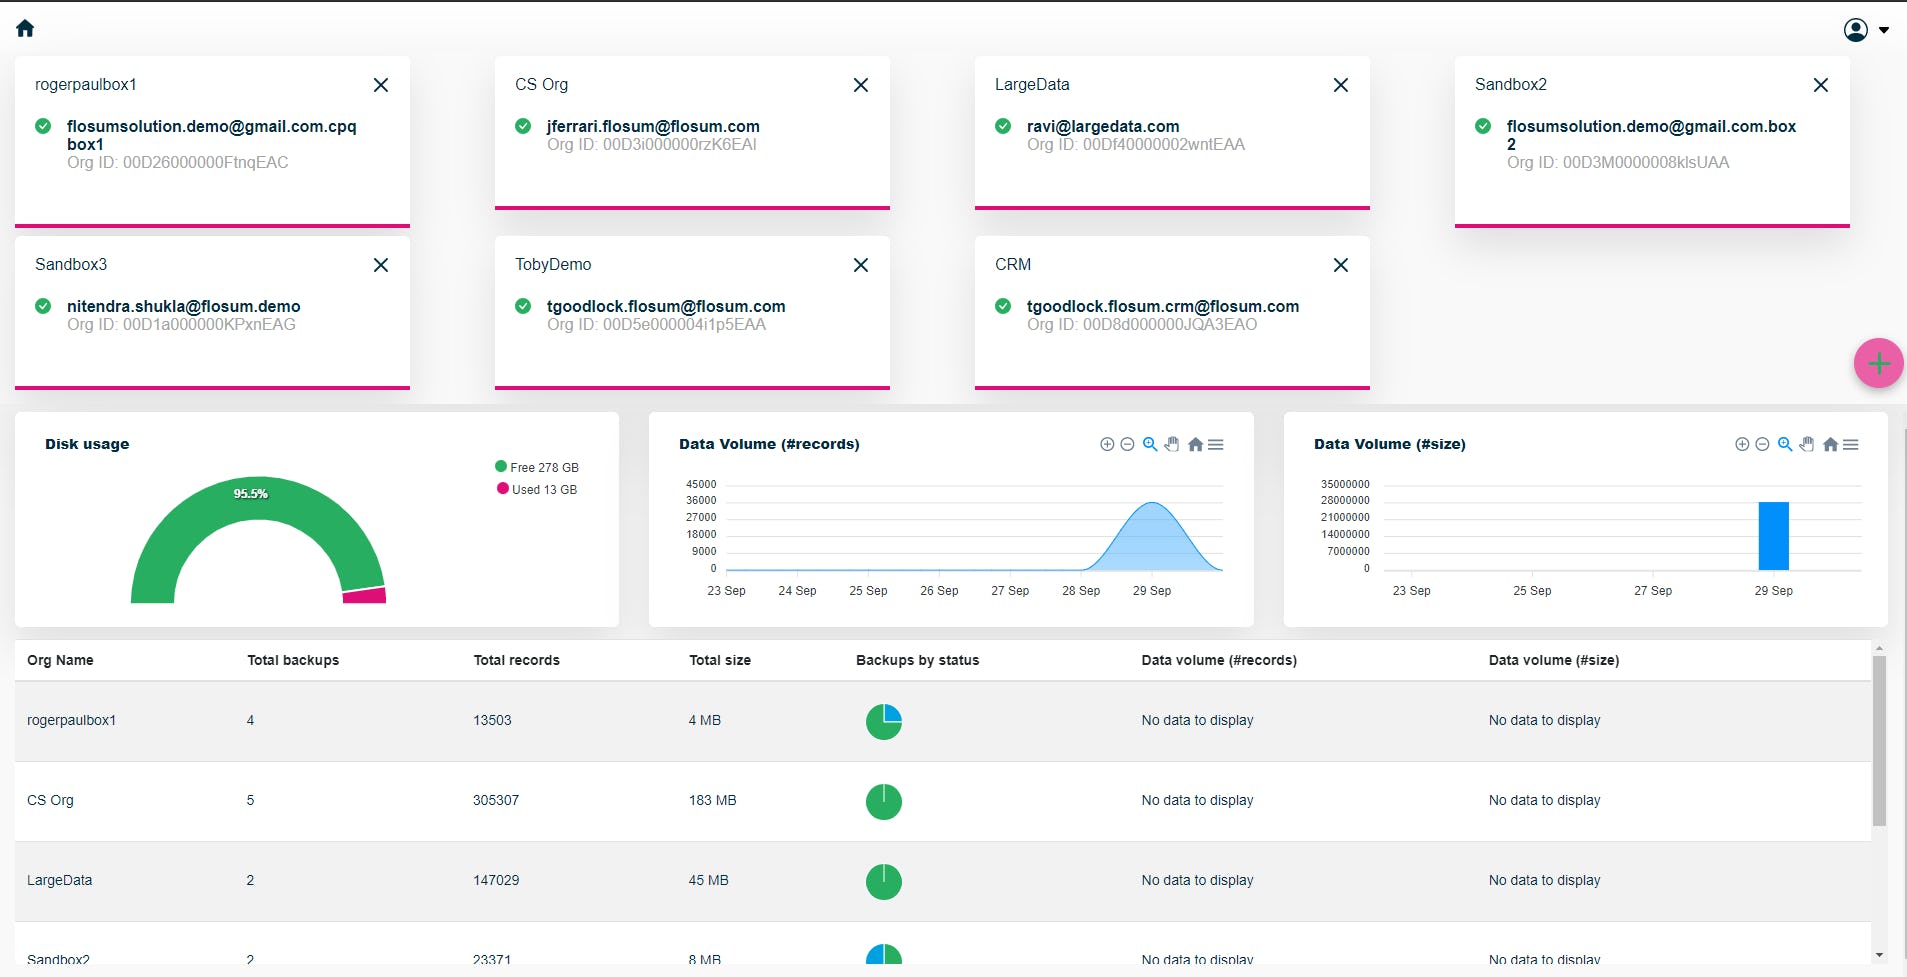Reset zoom with home icon on size chart
Screen dimensions: 1907x977
click(1830, 444)
